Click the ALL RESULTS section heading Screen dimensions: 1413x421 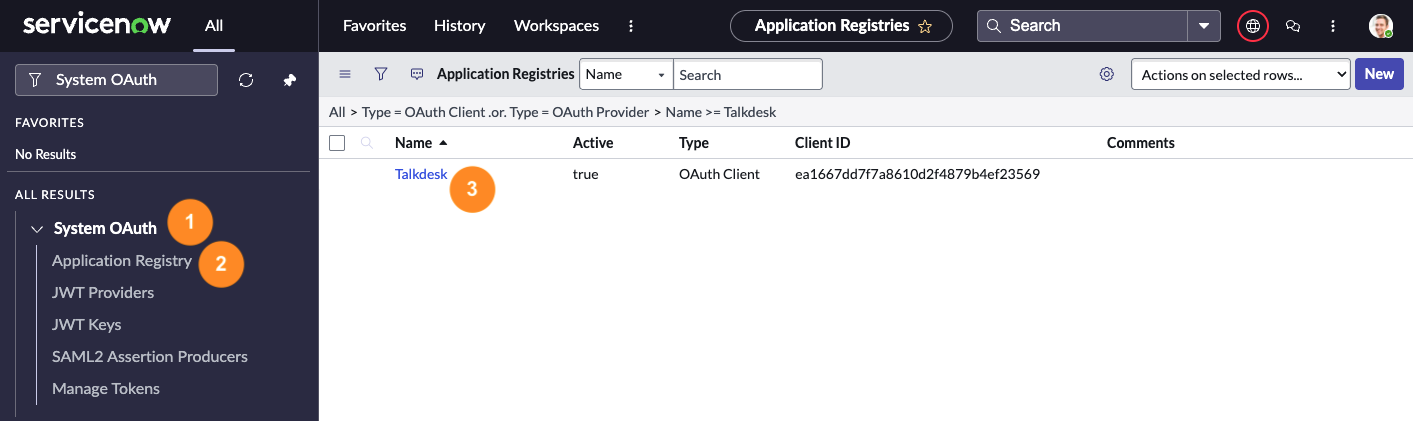[x=55, y=195]
